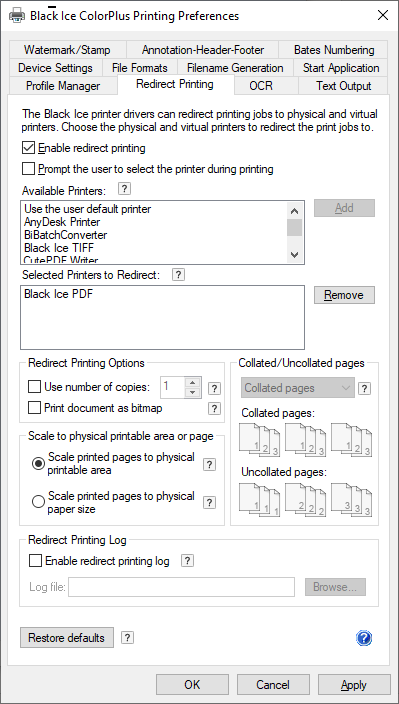The width and height of the screenshot is (399, 704).
Task: Click down arrow of Available Printers scrollbar
Action: coord(294,255)
